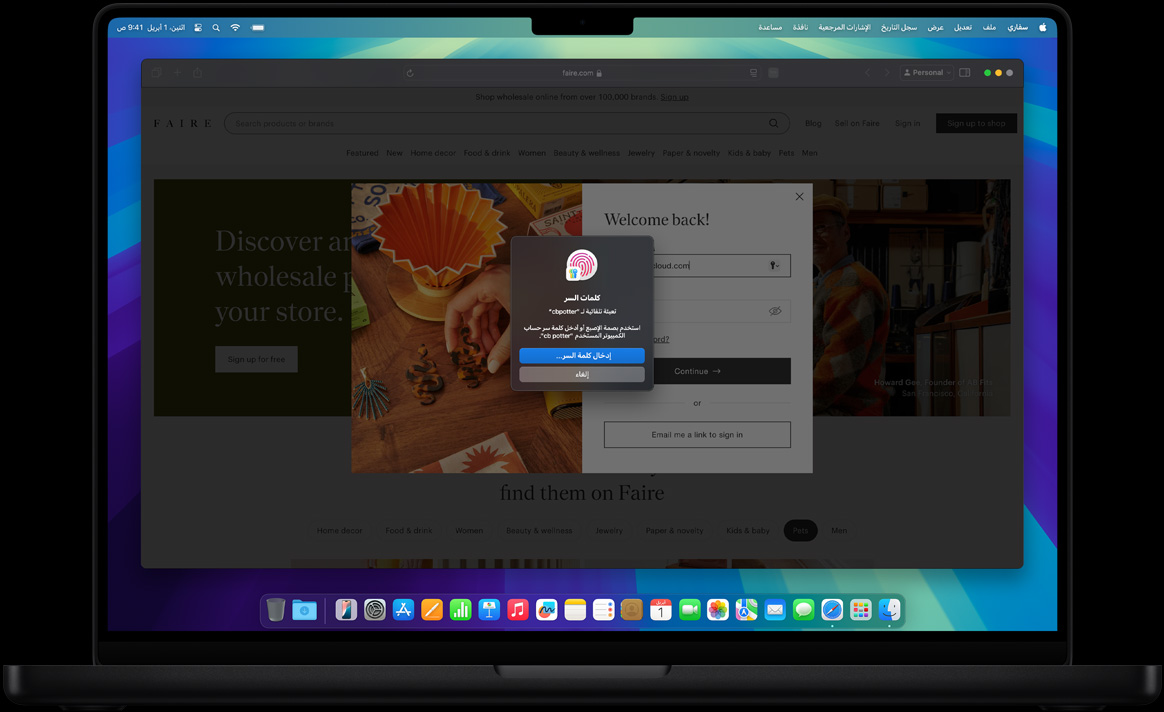Click Email me a link to sign in
The image size is (1164, 712).
(697, 435)
